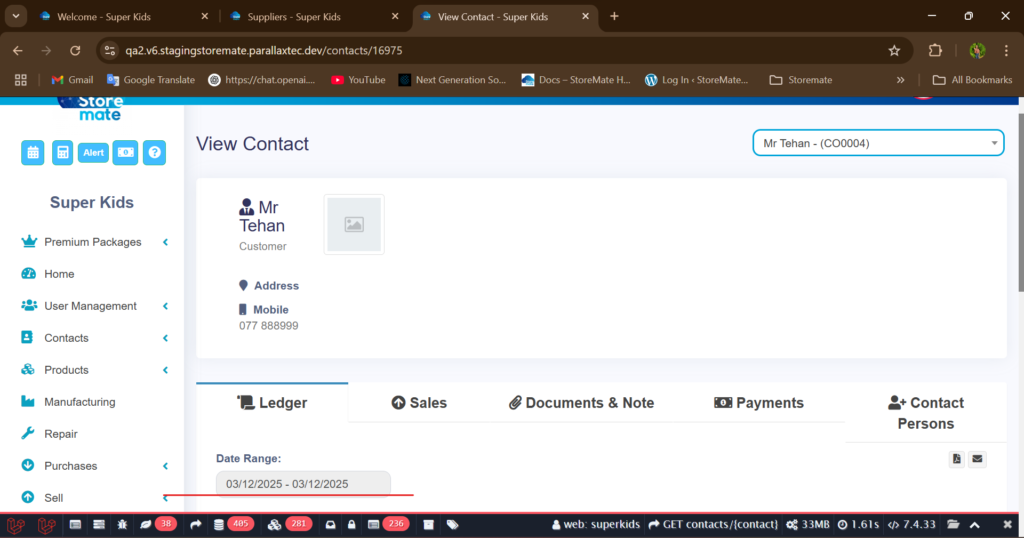Click the Products cubes icon
The height and width of the screenshot is (538, 1024).
[x=28, y=370]
